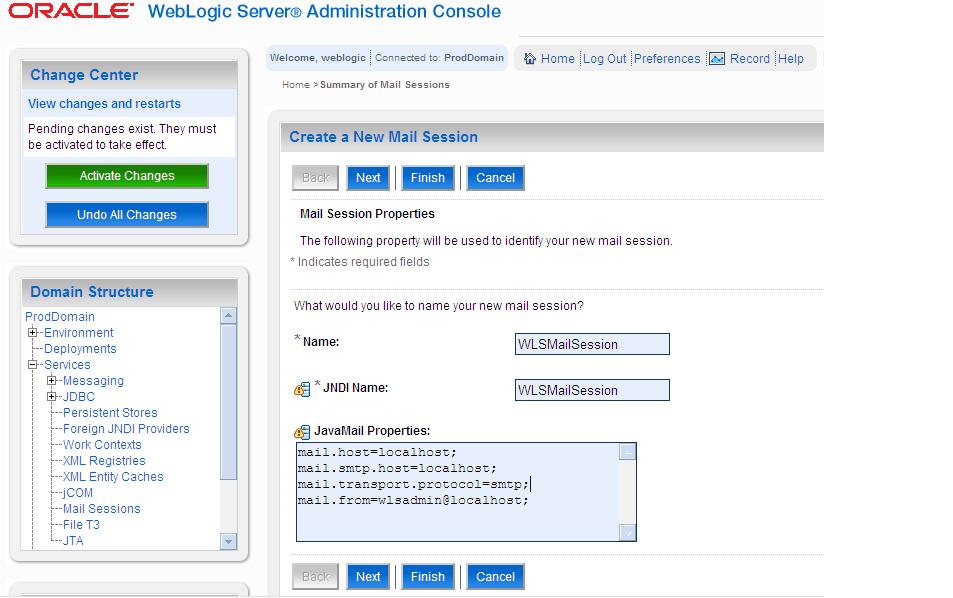
Task: Expand the Messaging tree node
Action: tap(52, 380)
